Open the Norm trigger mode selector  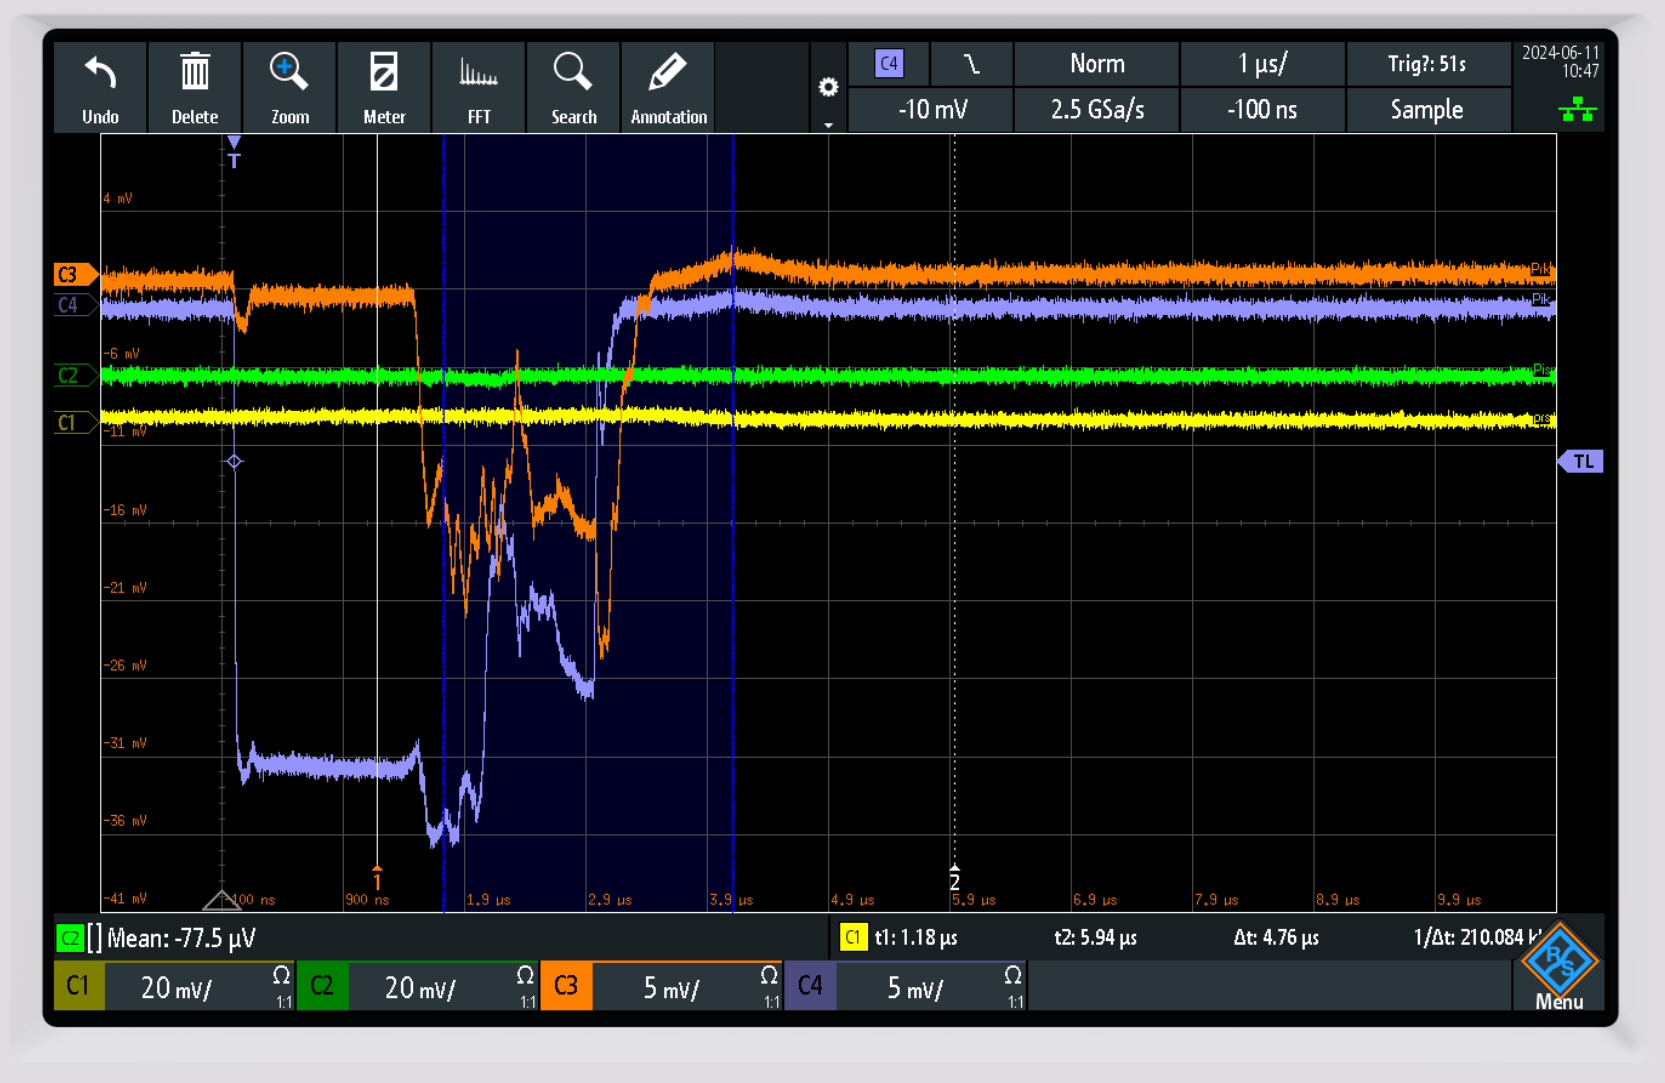(1096, 64)
